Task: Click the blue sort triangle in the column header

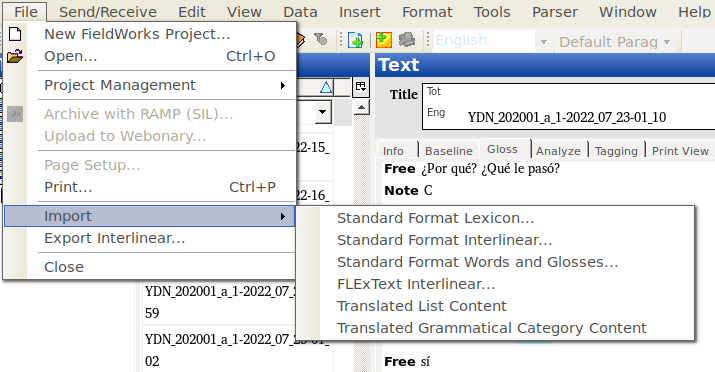Action: (326, 87)
